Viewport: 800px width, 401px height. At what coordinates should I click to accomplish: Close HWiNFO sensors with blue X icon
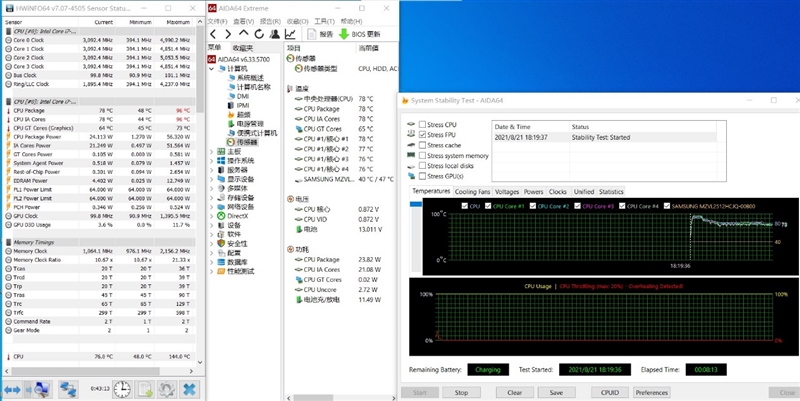point(191,388)
